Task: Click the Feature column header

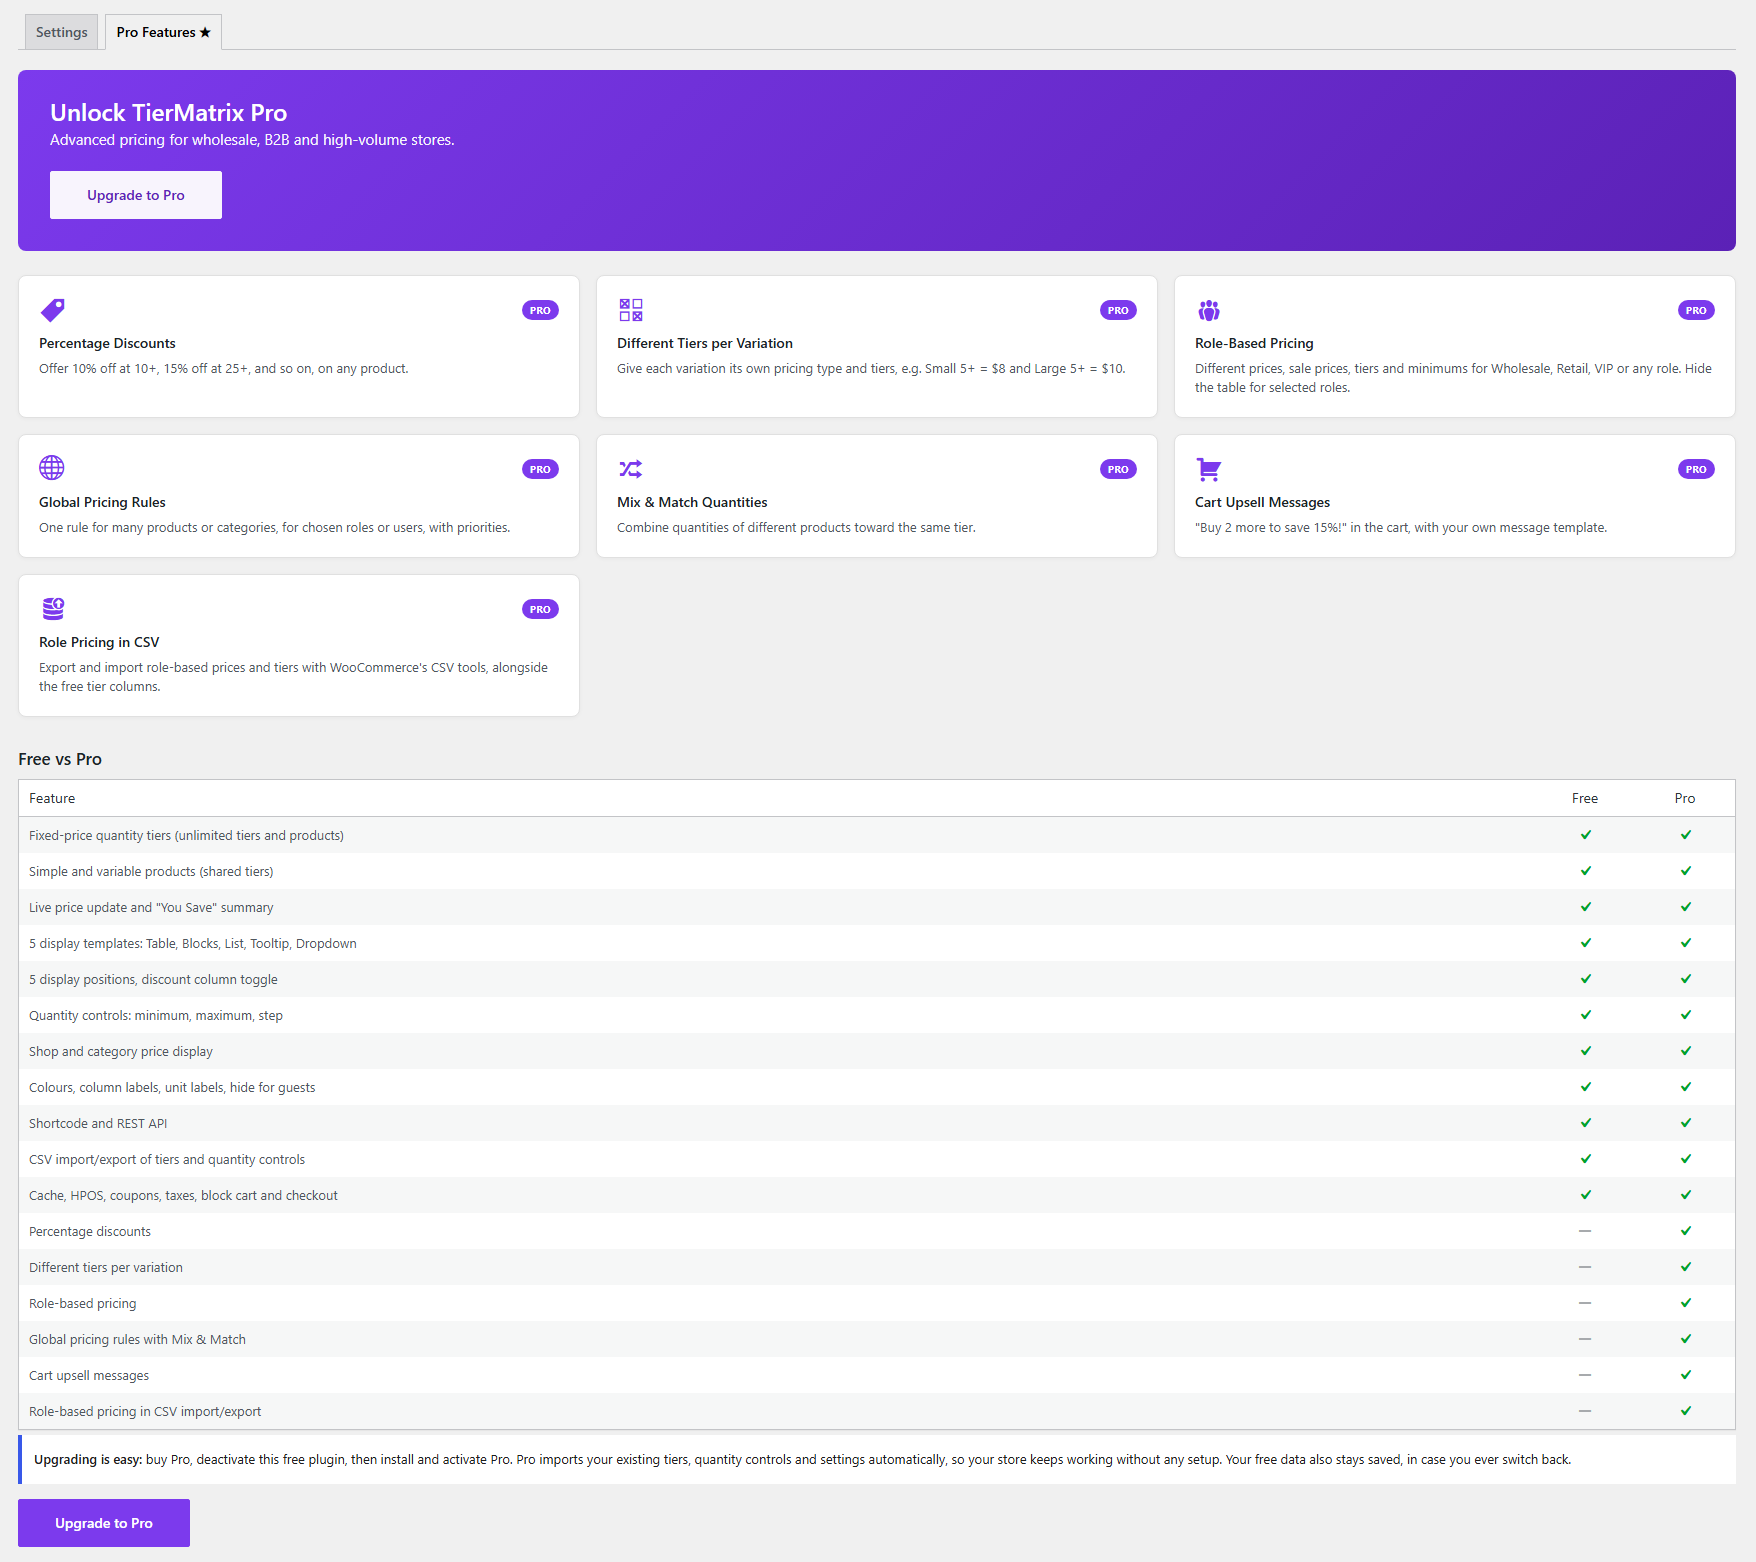Action: (52, 798)
